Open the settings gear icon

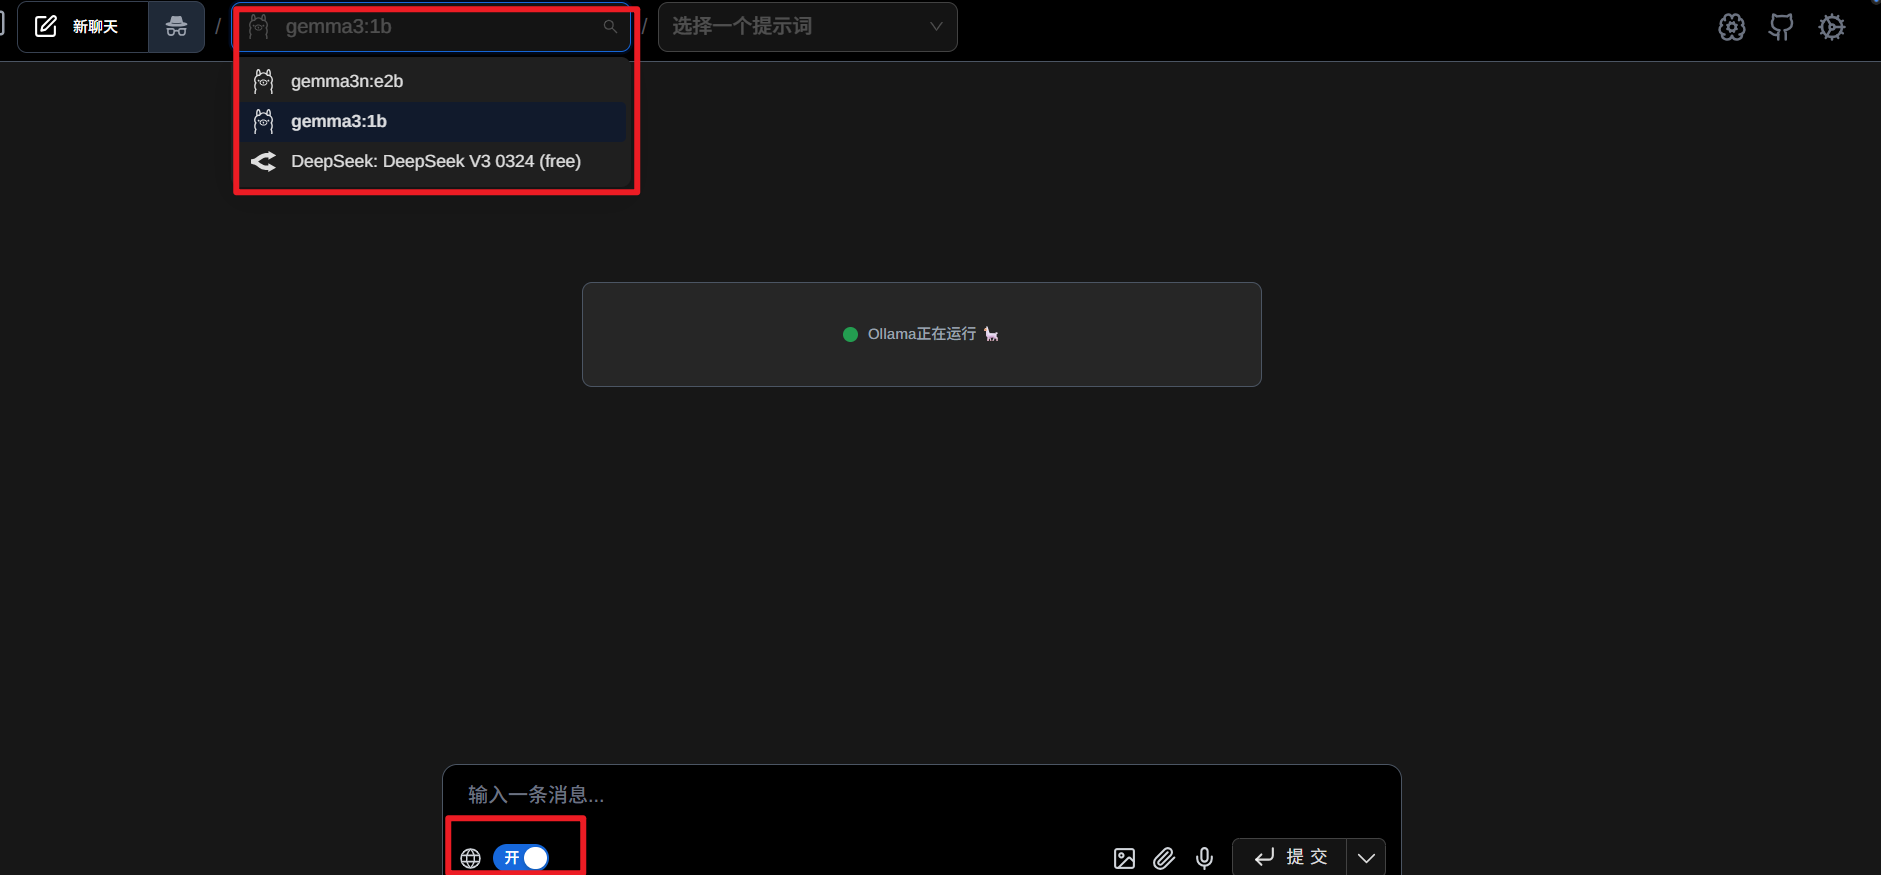coord(1832,27)
